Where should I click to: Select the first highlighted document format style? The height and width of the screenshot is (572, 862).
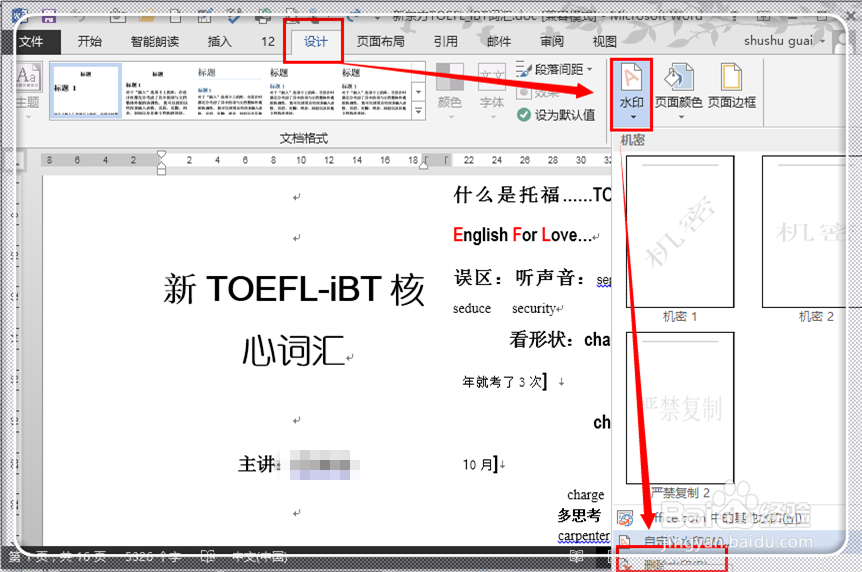(85, 91)
